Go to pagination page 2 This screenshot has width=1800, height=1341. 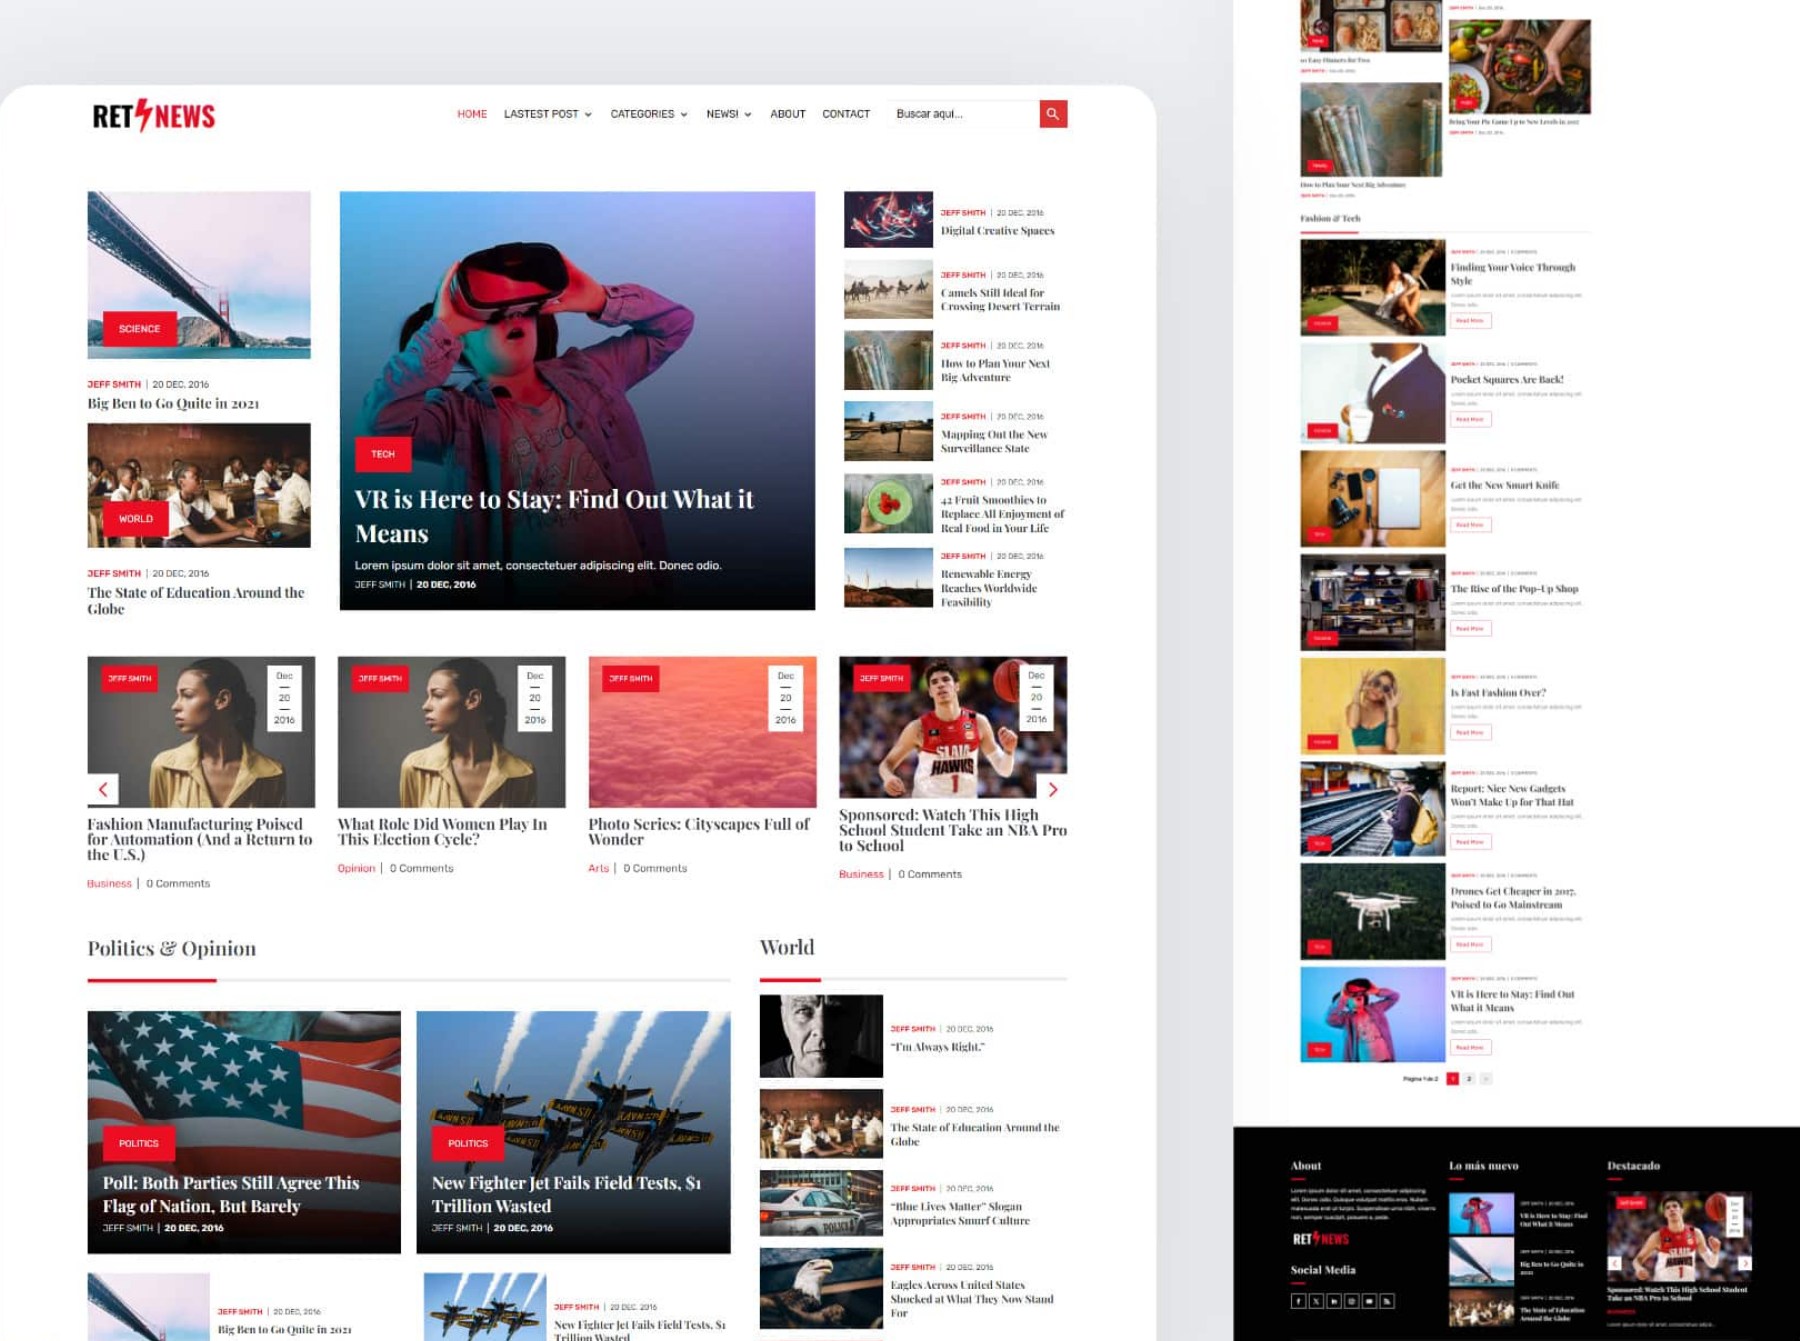1469,1079
